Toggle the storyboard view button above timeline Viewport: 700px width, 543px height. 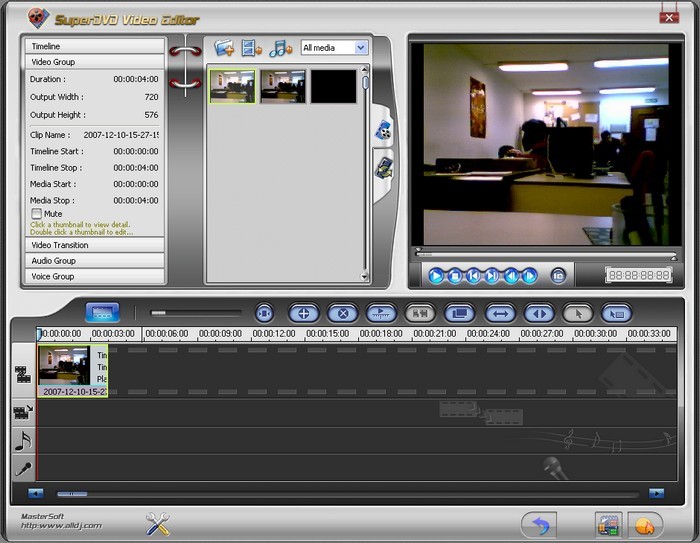pos(102,312)
